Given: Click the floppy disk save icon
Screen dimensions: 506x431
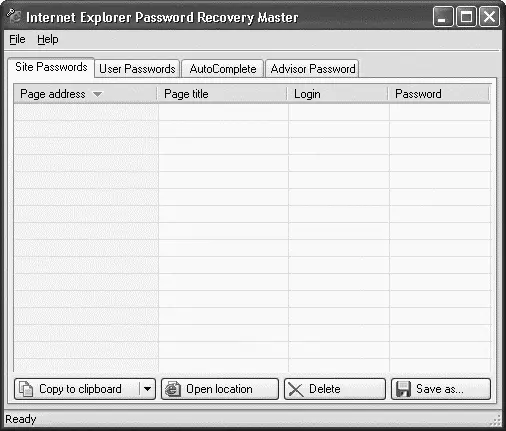Looking at the screenshot, I should (x=403, y=389).
